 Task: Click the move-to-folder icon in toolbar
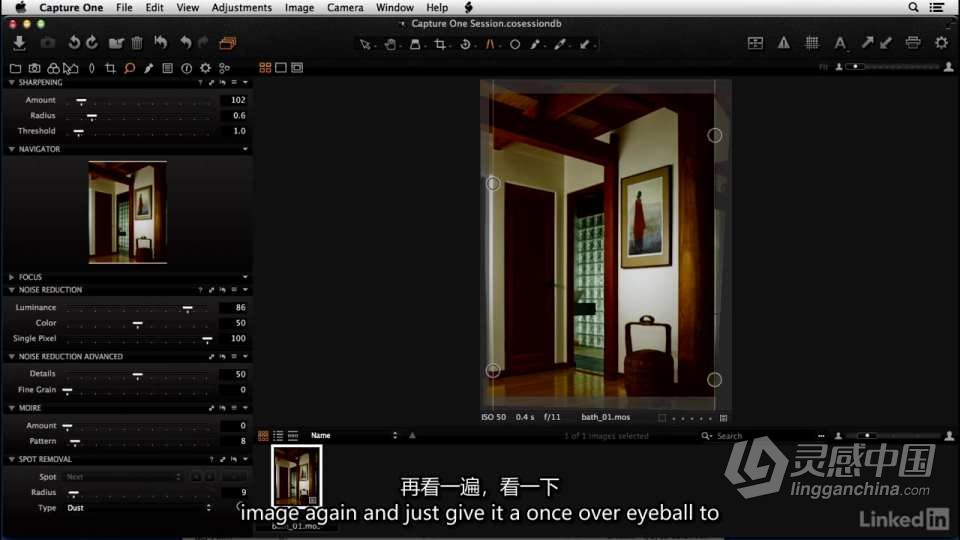pos(116,43)
